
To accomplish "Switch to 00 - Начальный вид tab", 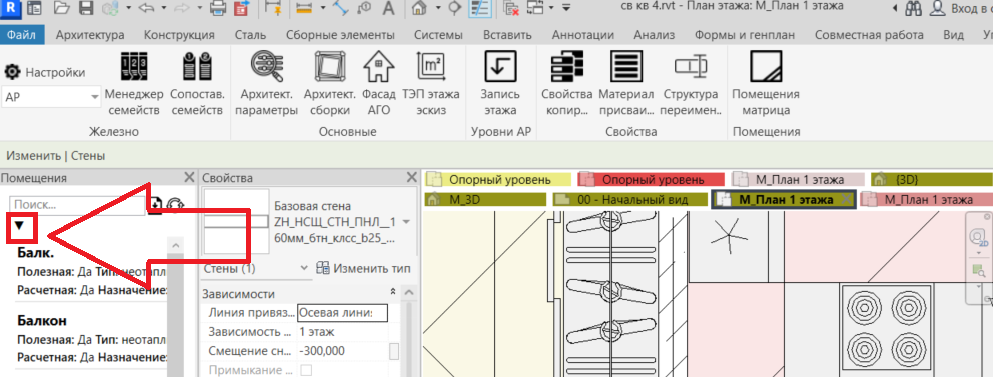I will tap(629, 200).
